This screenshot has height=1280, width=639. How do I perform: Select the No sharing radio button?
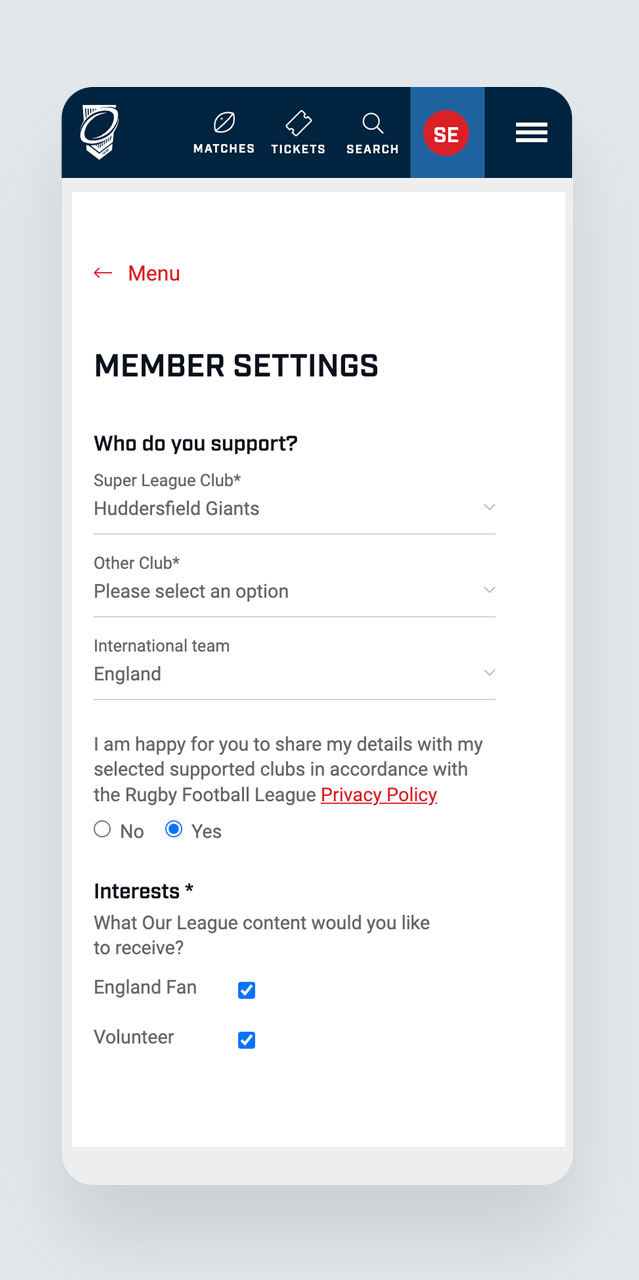point(102,828)
